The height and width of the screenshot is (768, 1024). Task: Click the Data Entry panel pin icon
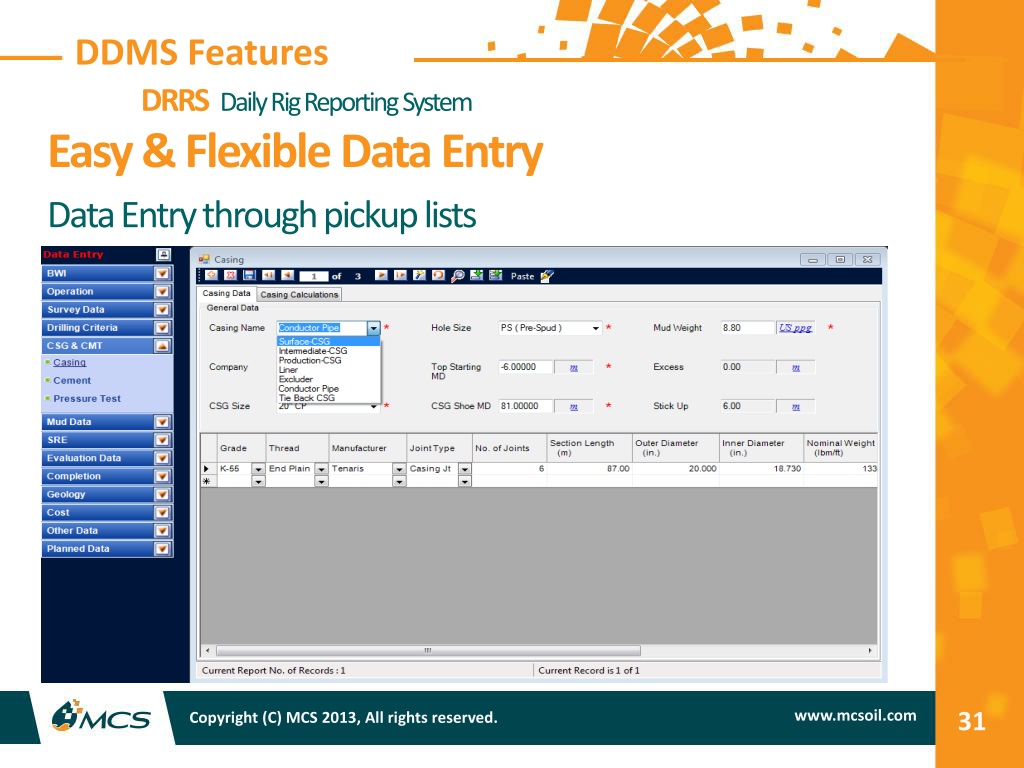click(x=163, y=255)
